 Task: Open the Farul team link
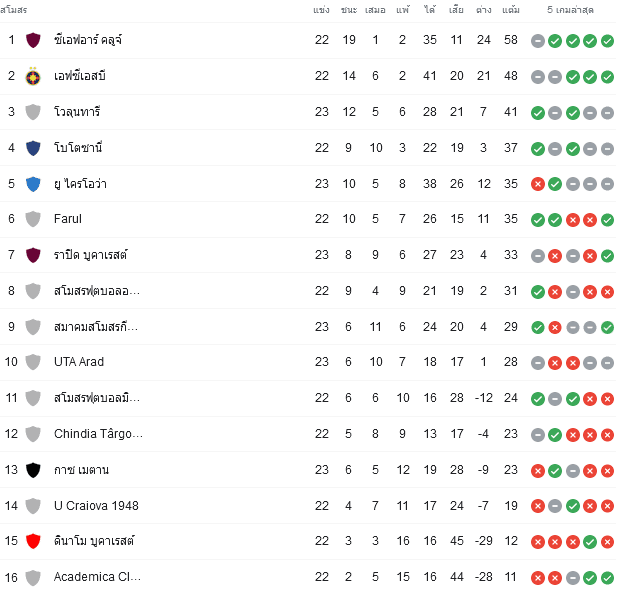(x=68, y=219)
